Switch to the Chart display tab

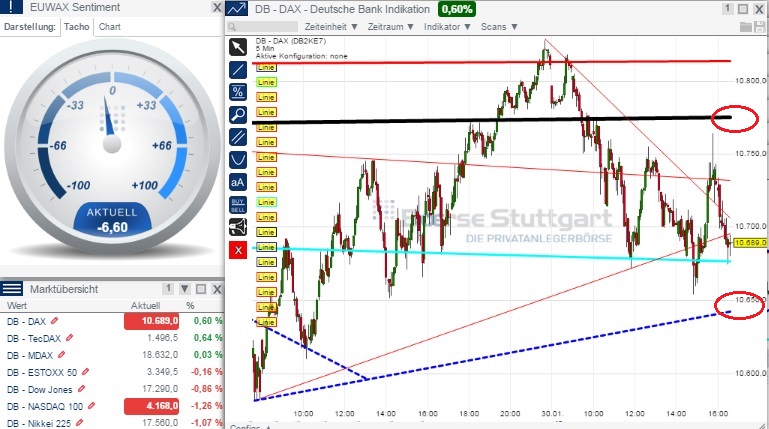(110, 27)
